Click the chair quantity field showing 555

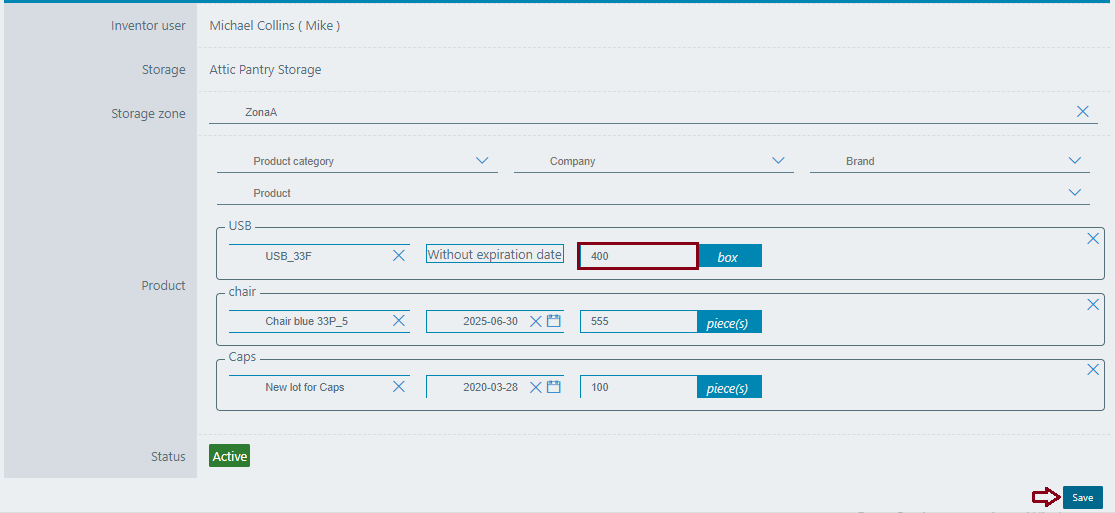coord(637,322)
